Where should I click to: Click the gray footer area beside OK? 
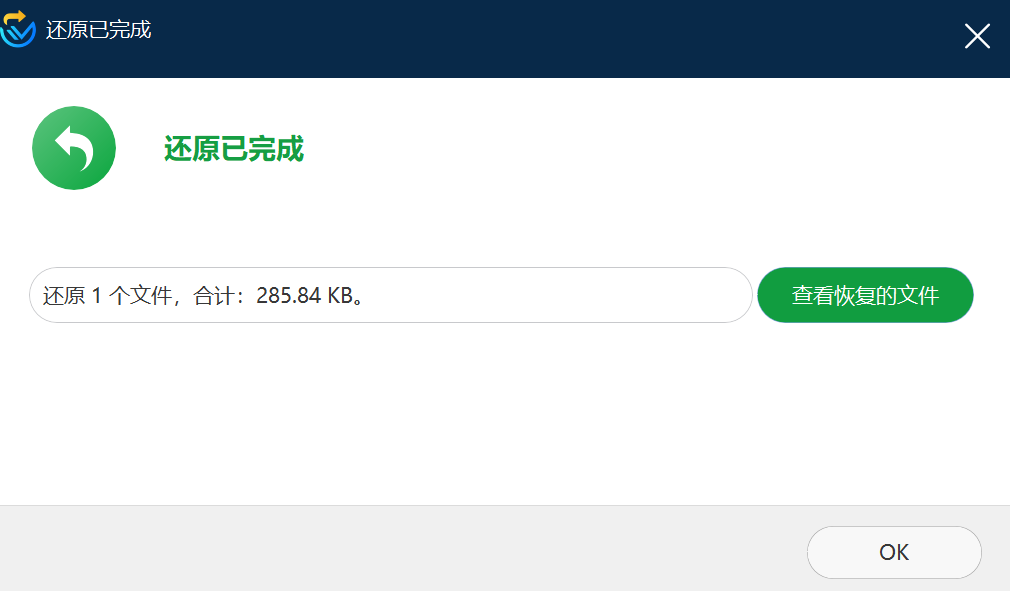(x=399, y=549)
